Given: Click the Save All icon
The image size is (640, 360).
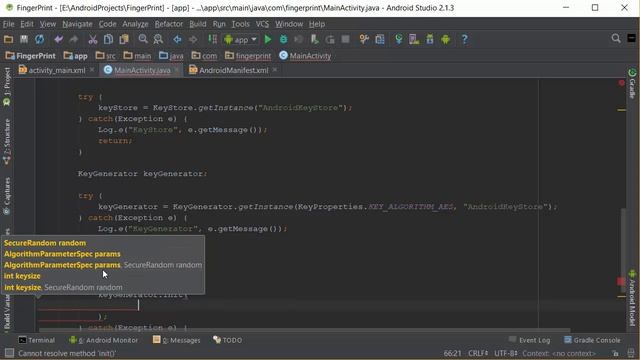Looking at the screenshot, I should (24, 39).
